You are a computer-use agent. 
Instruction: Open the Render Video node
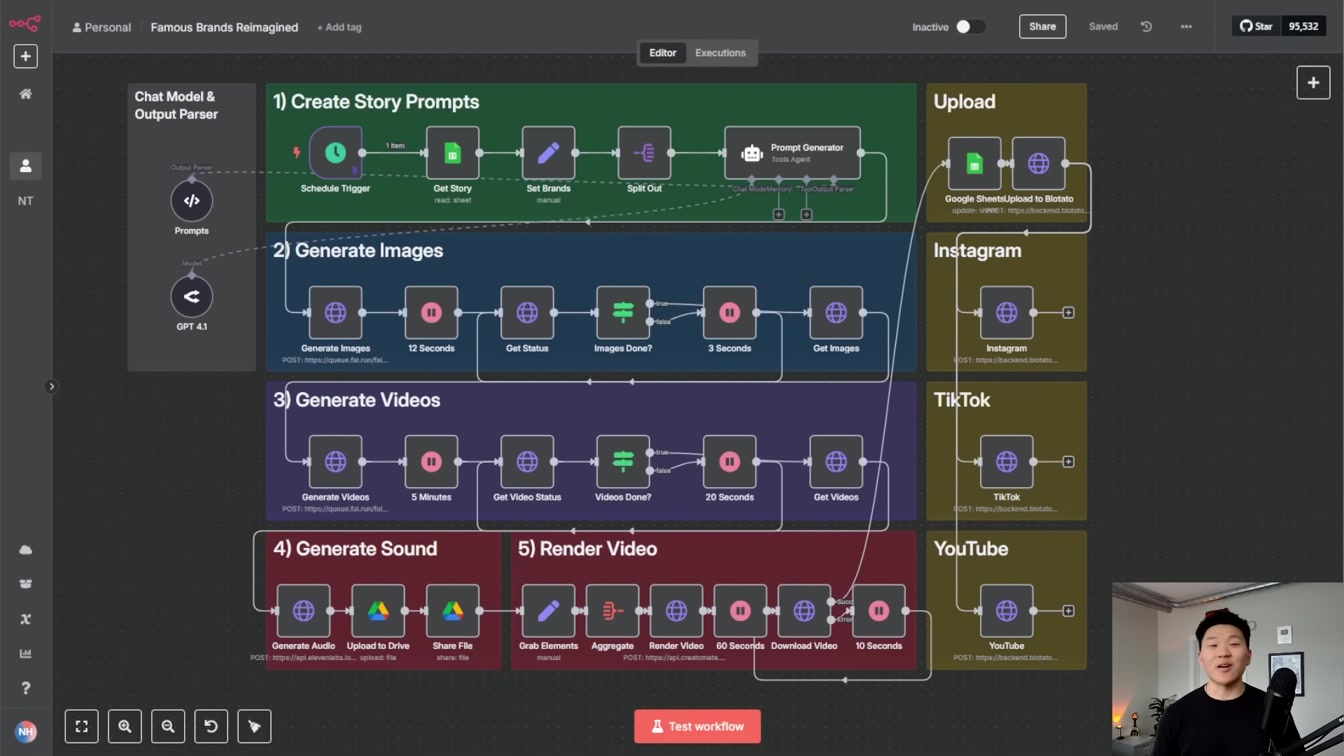[x=676, y=610]
